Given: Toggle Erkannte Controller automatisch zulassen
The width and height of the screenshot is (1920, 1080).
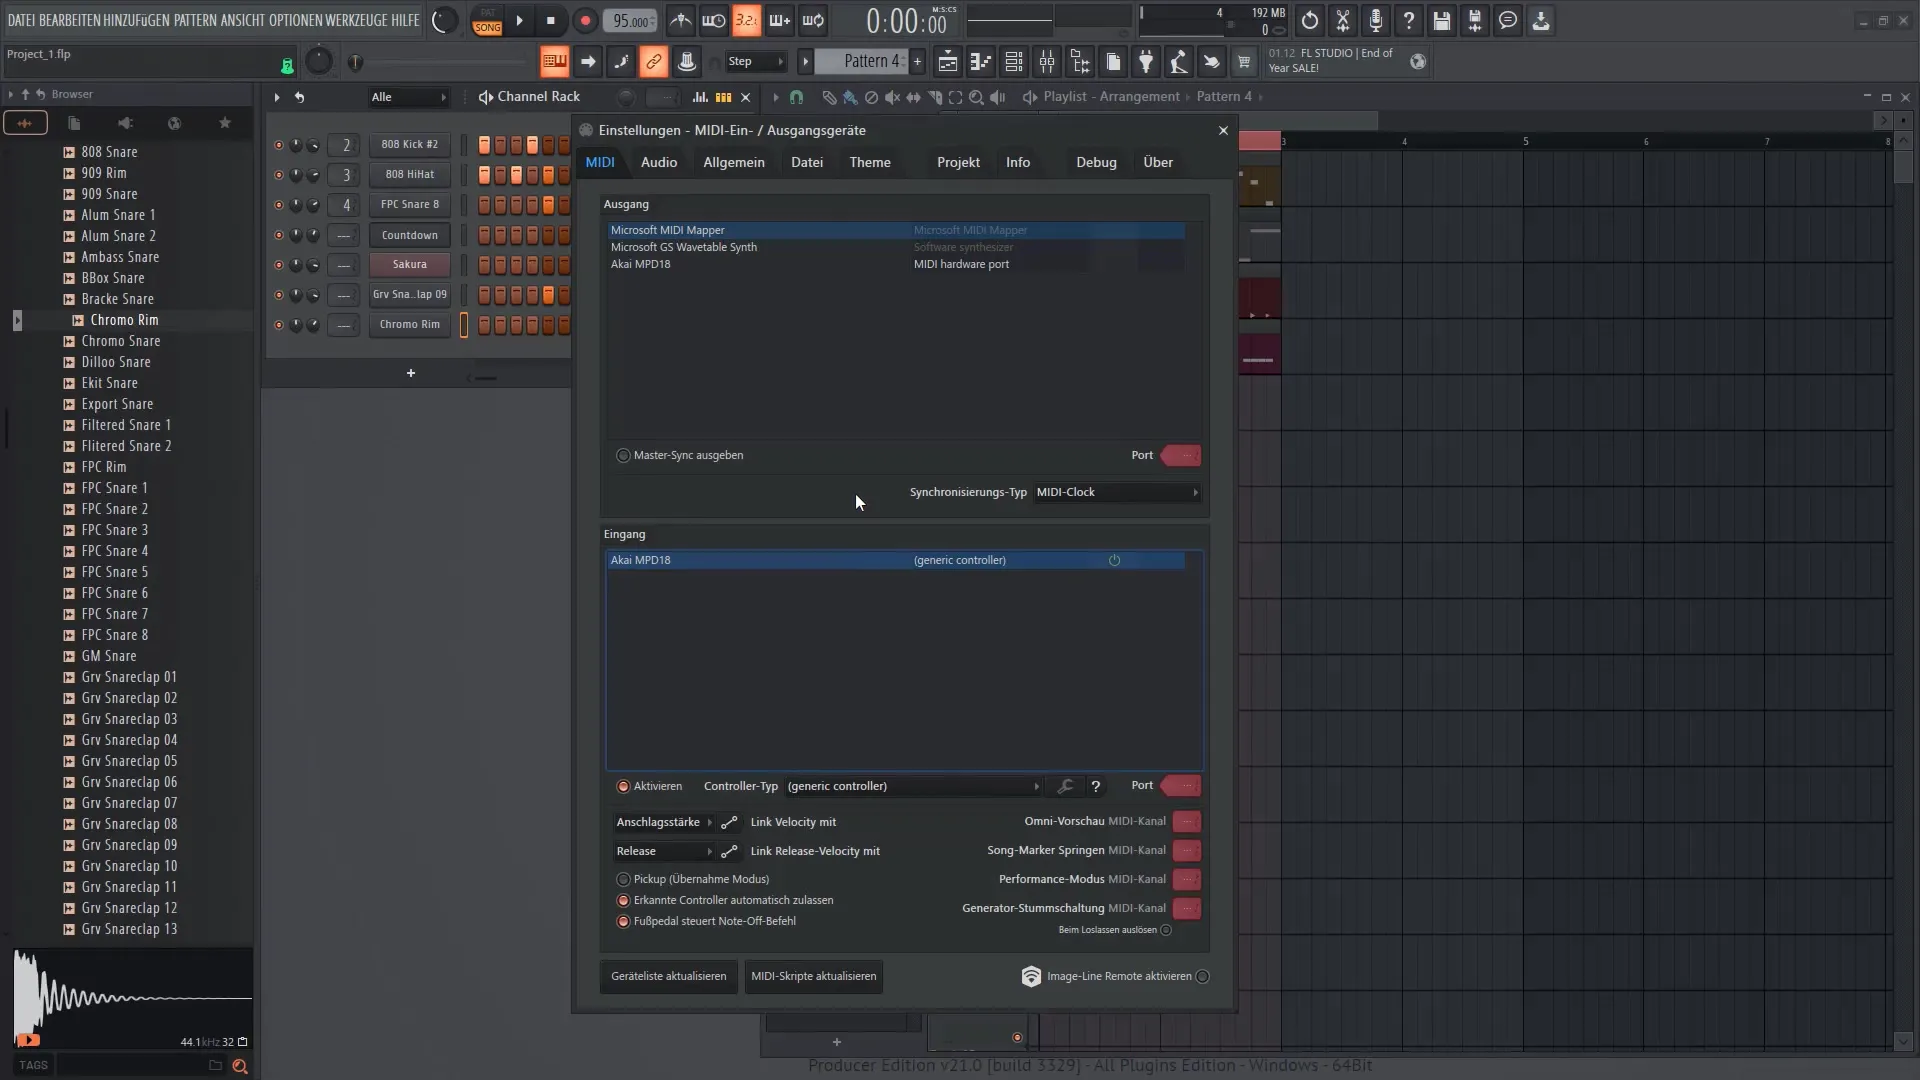Looking at the screenshot, I should click(623, 900).
